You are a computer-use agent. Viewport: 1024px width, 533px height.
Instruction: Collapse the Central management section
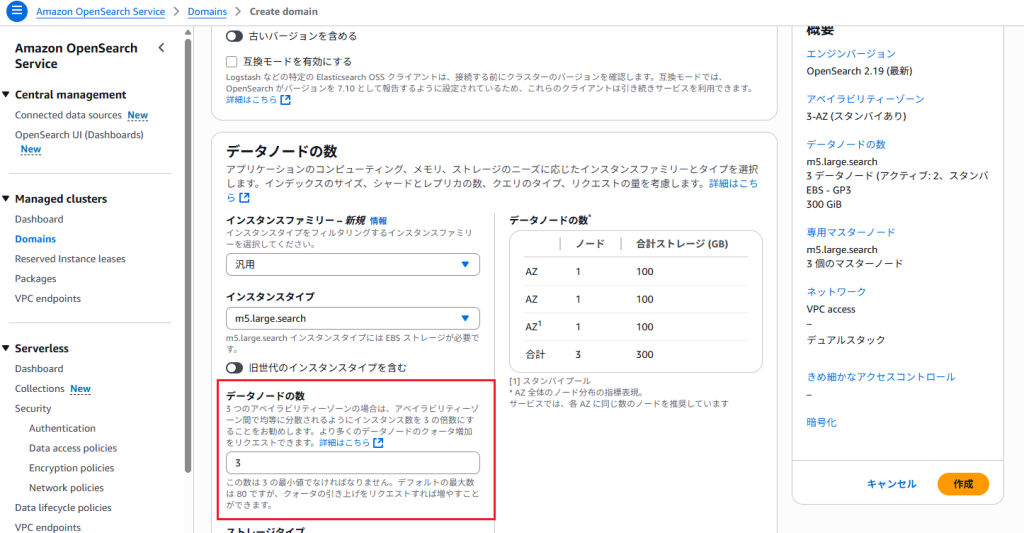click(x=6, y=95)
